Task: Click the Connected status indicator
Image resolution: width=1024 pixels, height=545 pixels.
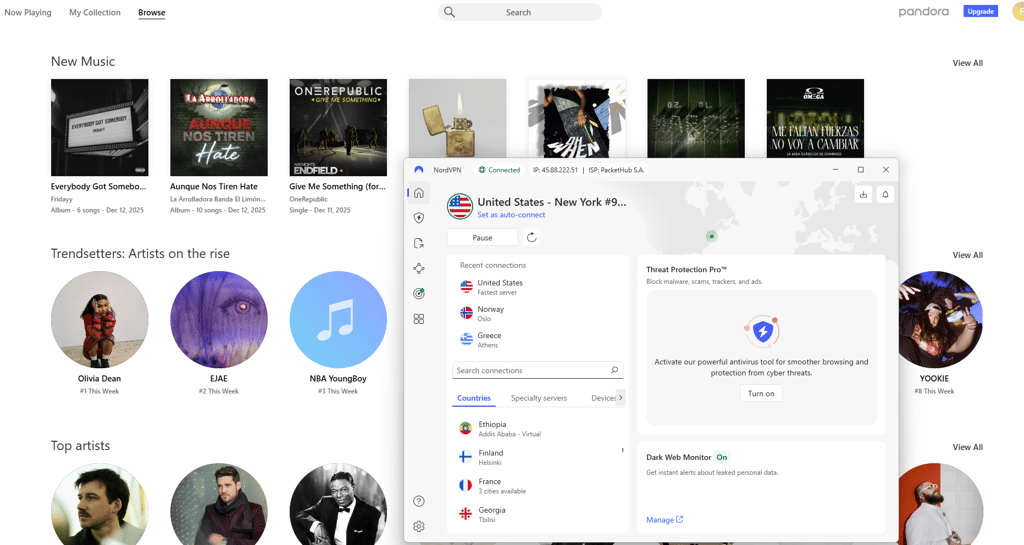Action: click(499, 170)
